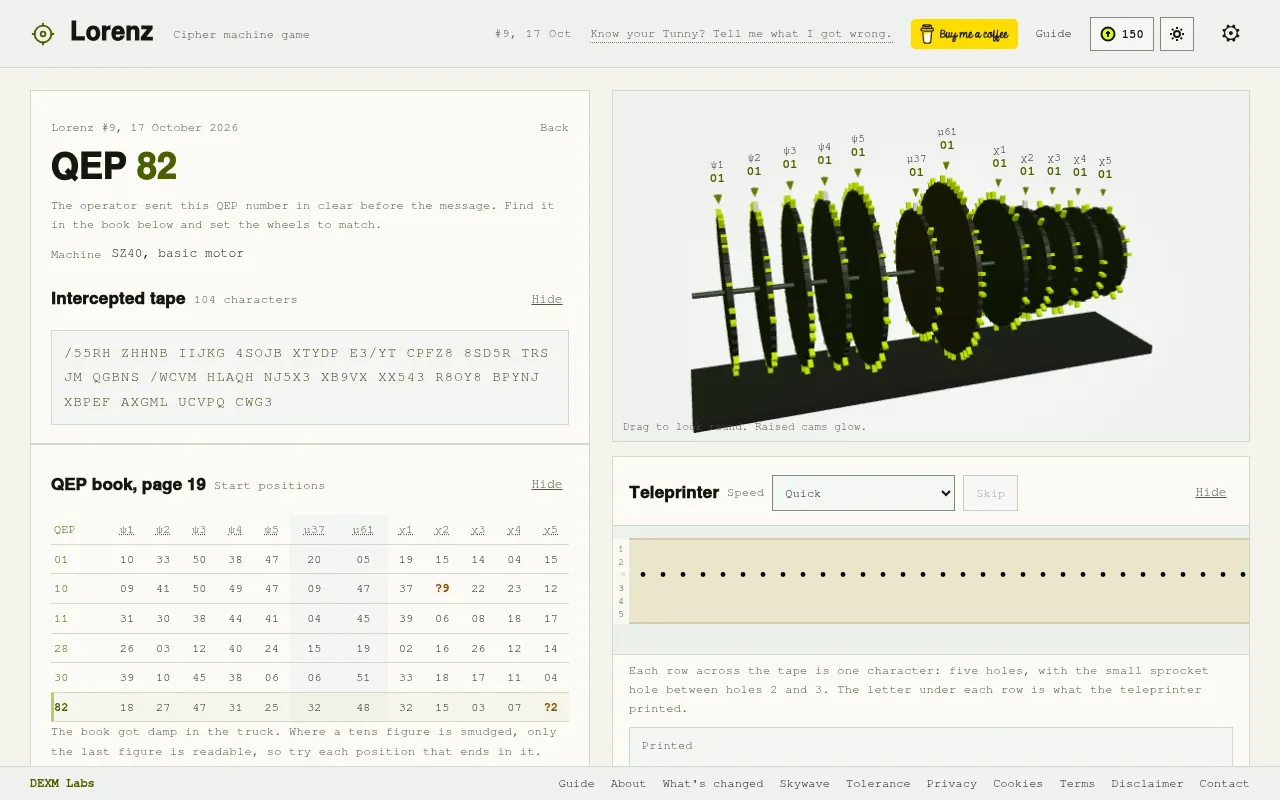Click the smudged ?9 value in row 10
The image size is (1280, 800).
pyautogui.click(x=442, y=589)
